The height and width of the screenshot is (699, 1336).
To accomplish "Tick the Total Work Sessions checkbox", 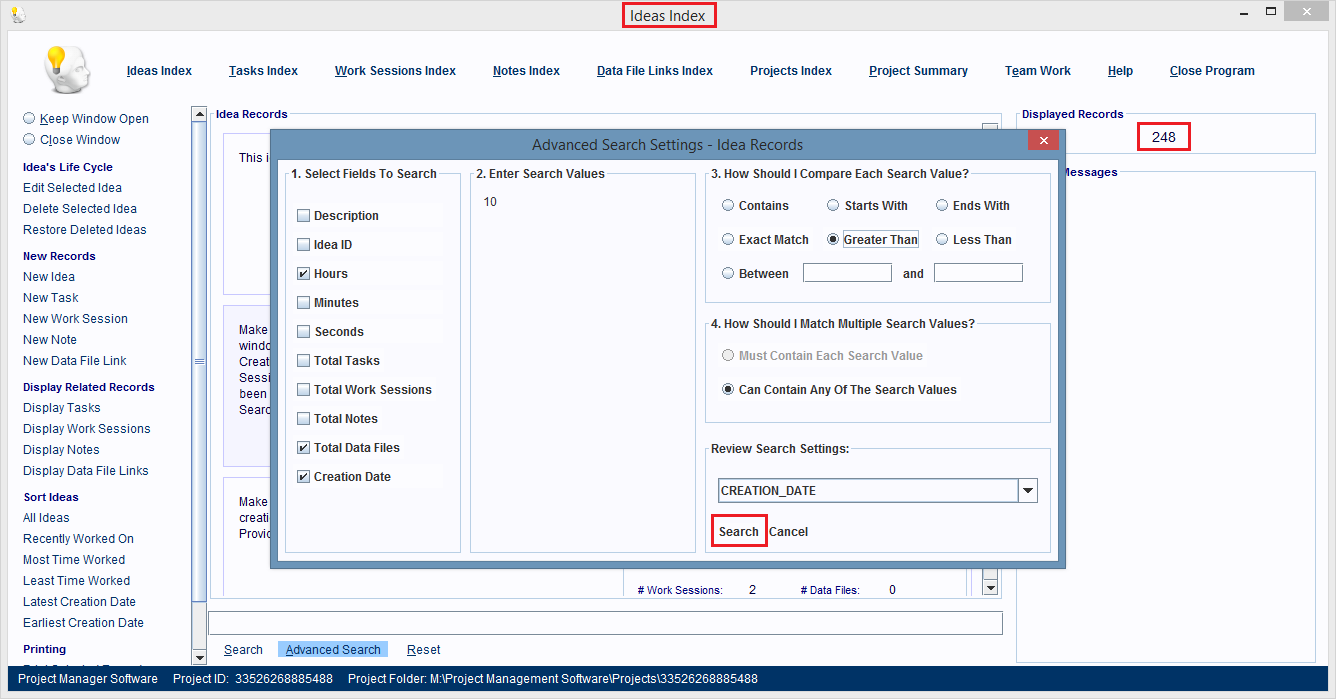I will pyautogui.click(x=303, y=390).
